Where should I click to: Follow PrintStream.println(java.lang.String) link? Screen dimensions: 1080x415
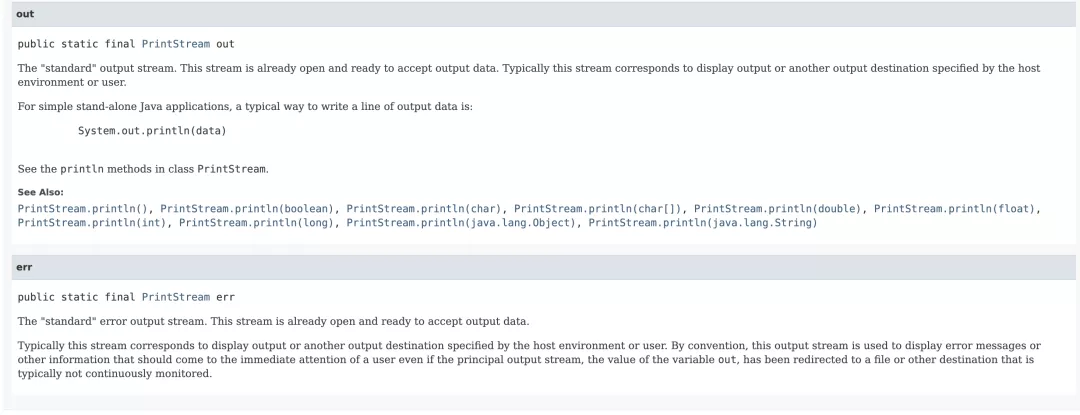703,222
